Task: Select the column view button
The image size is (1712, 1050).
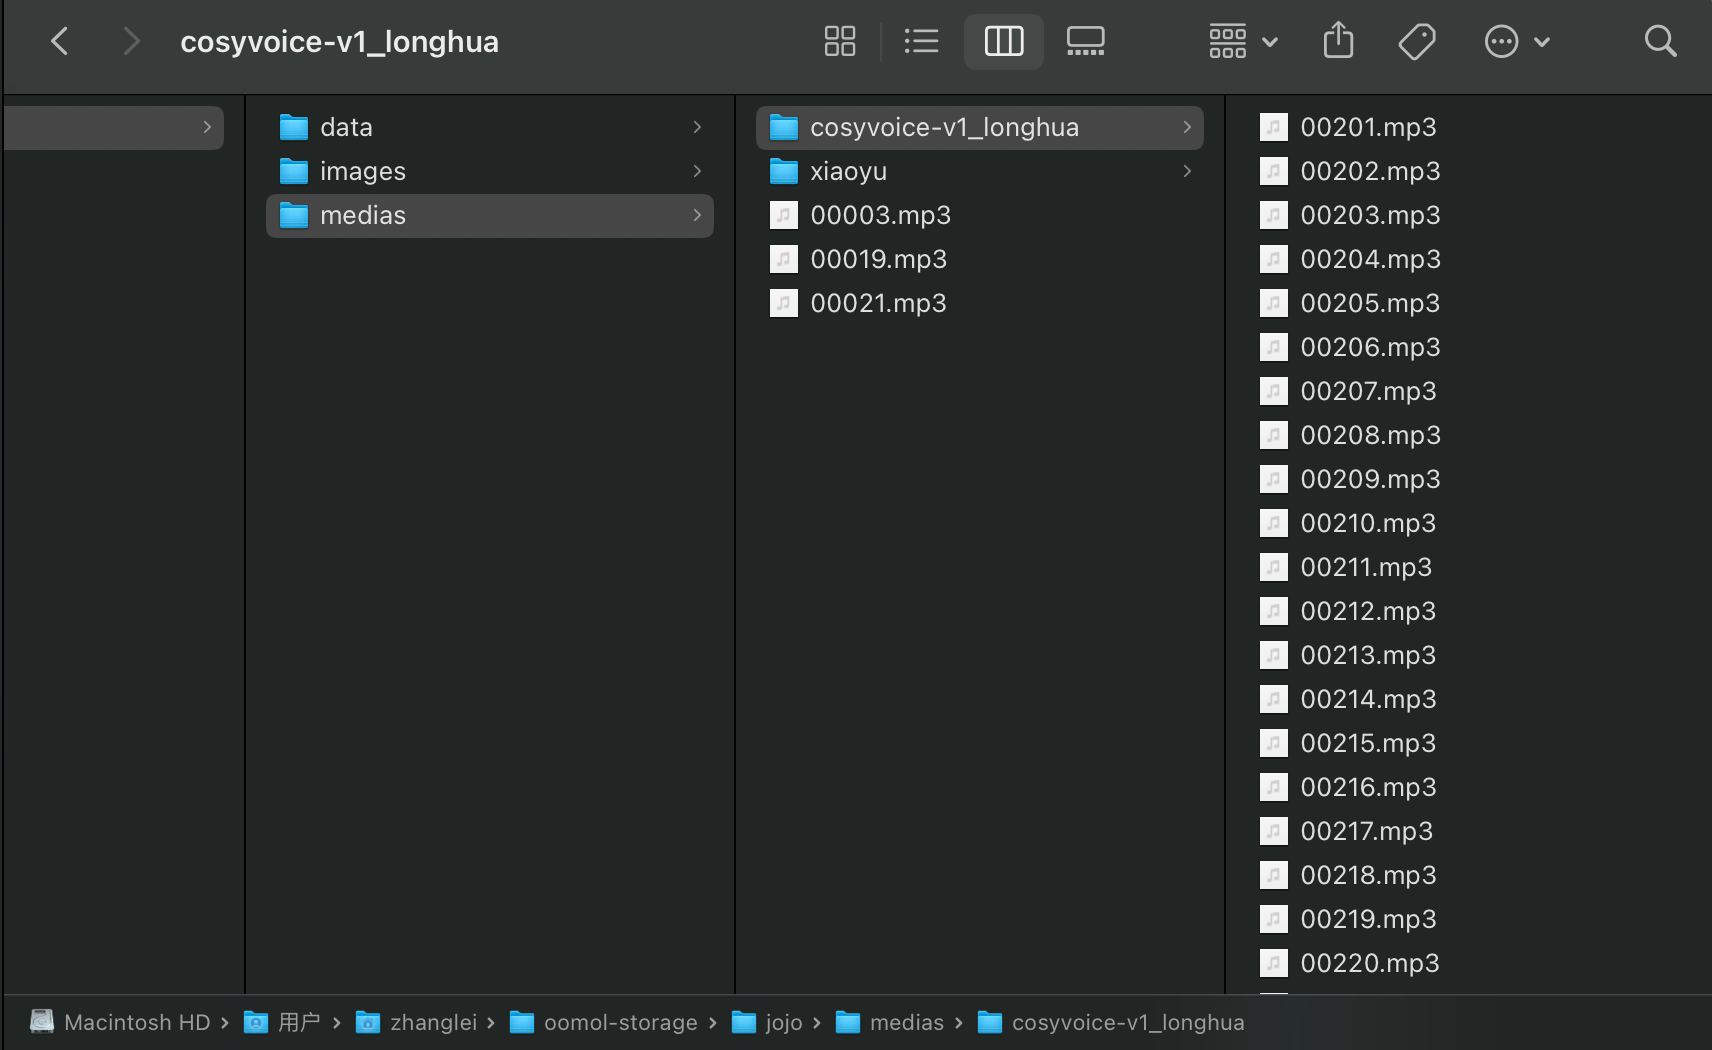Action: pos(1003,41)
